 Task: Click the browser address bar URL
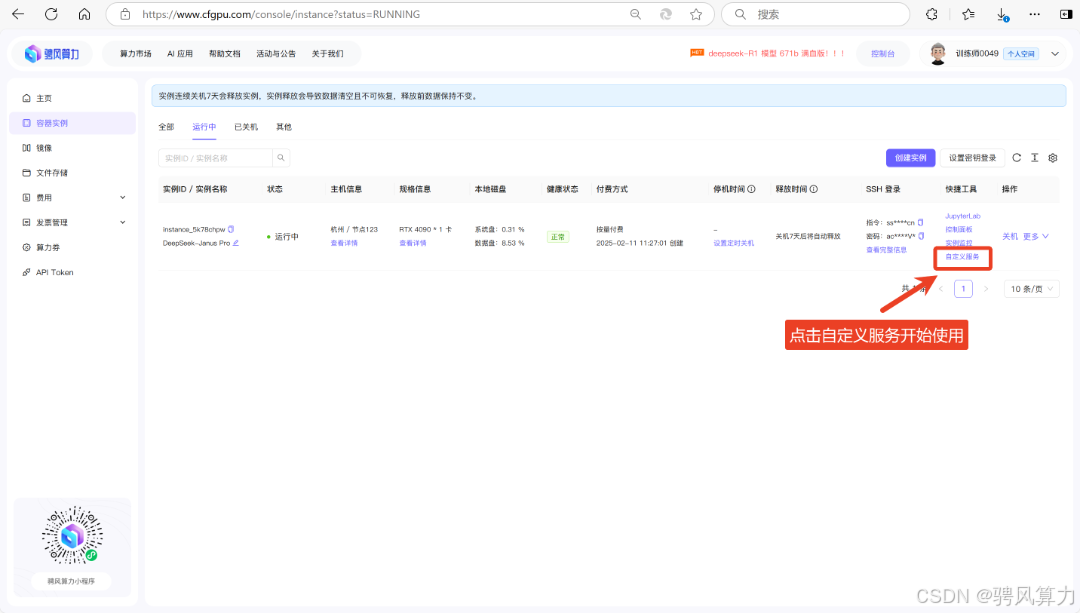[x=281, y=14]
